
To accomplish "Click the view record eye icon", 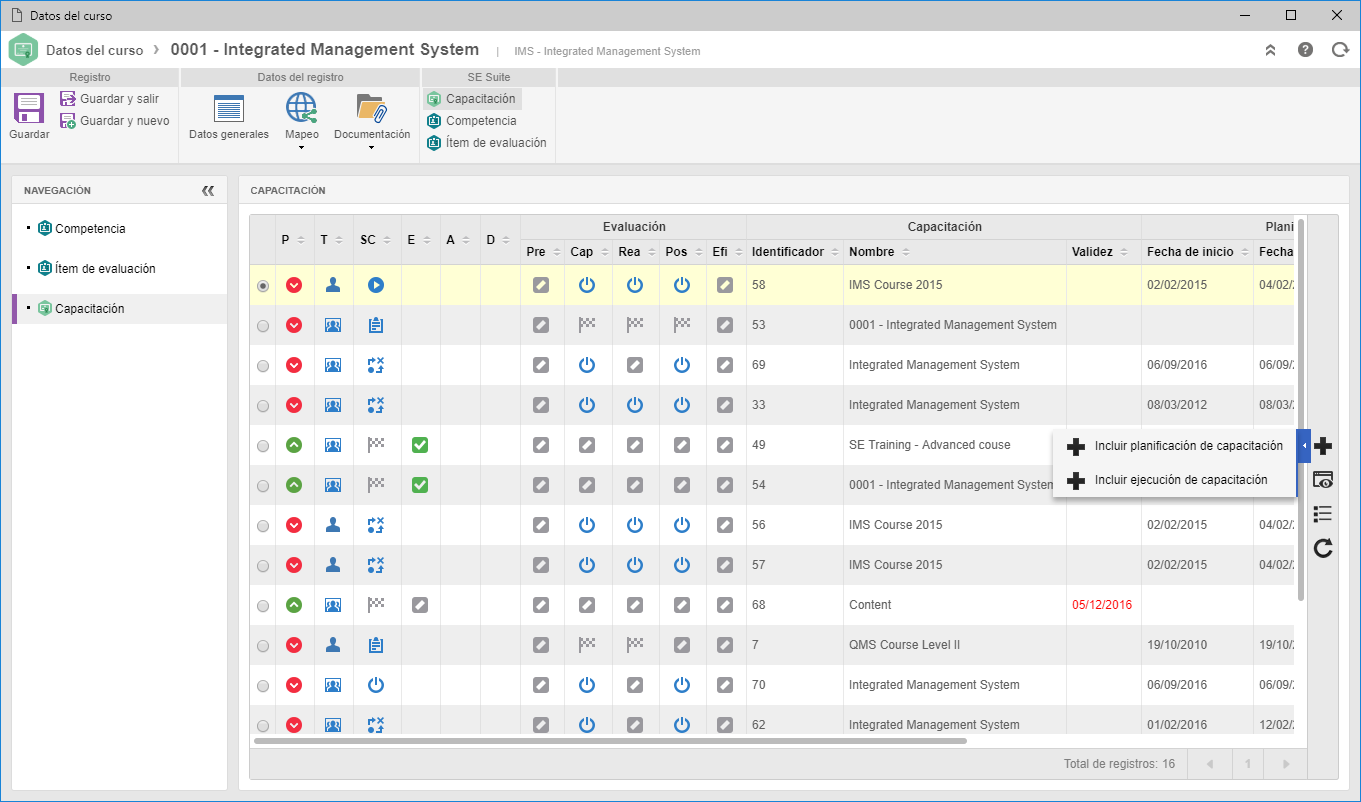I will point(1323,480).
